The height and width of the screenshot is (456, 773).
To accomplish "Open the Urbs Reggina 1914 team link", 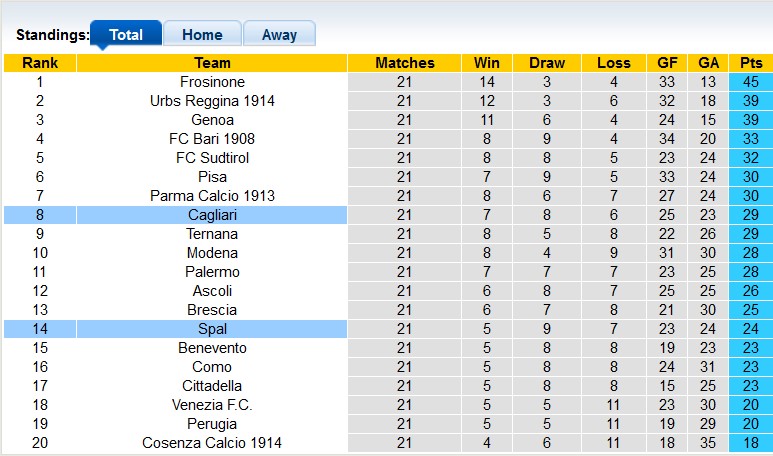I will point(212,101).
